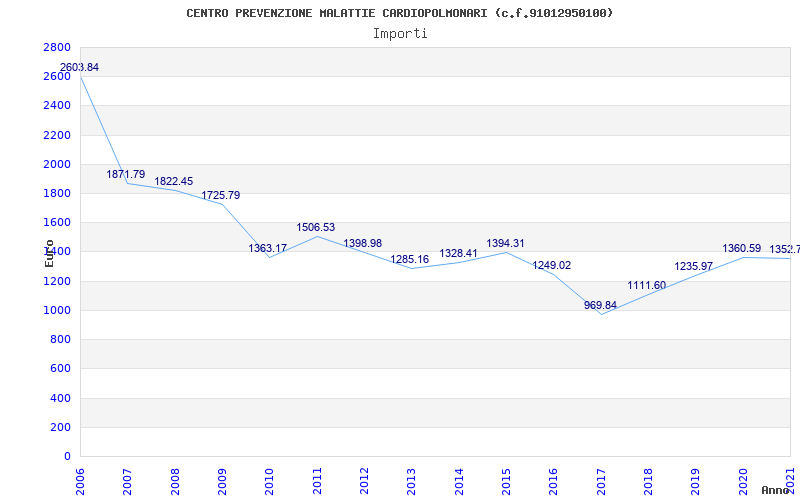Select the 1506.53 peak label for 2011
Viewport: 800px width, 500px height.
click(x=316, y=228)
